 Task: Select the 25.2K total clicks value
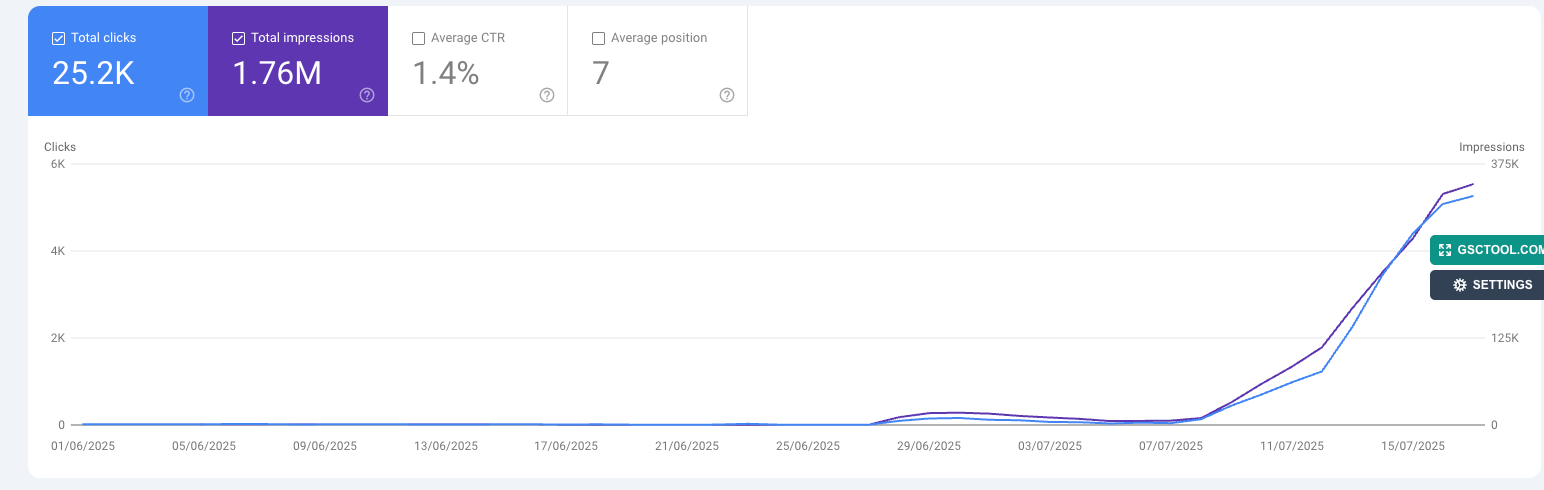tap(93, 74)
